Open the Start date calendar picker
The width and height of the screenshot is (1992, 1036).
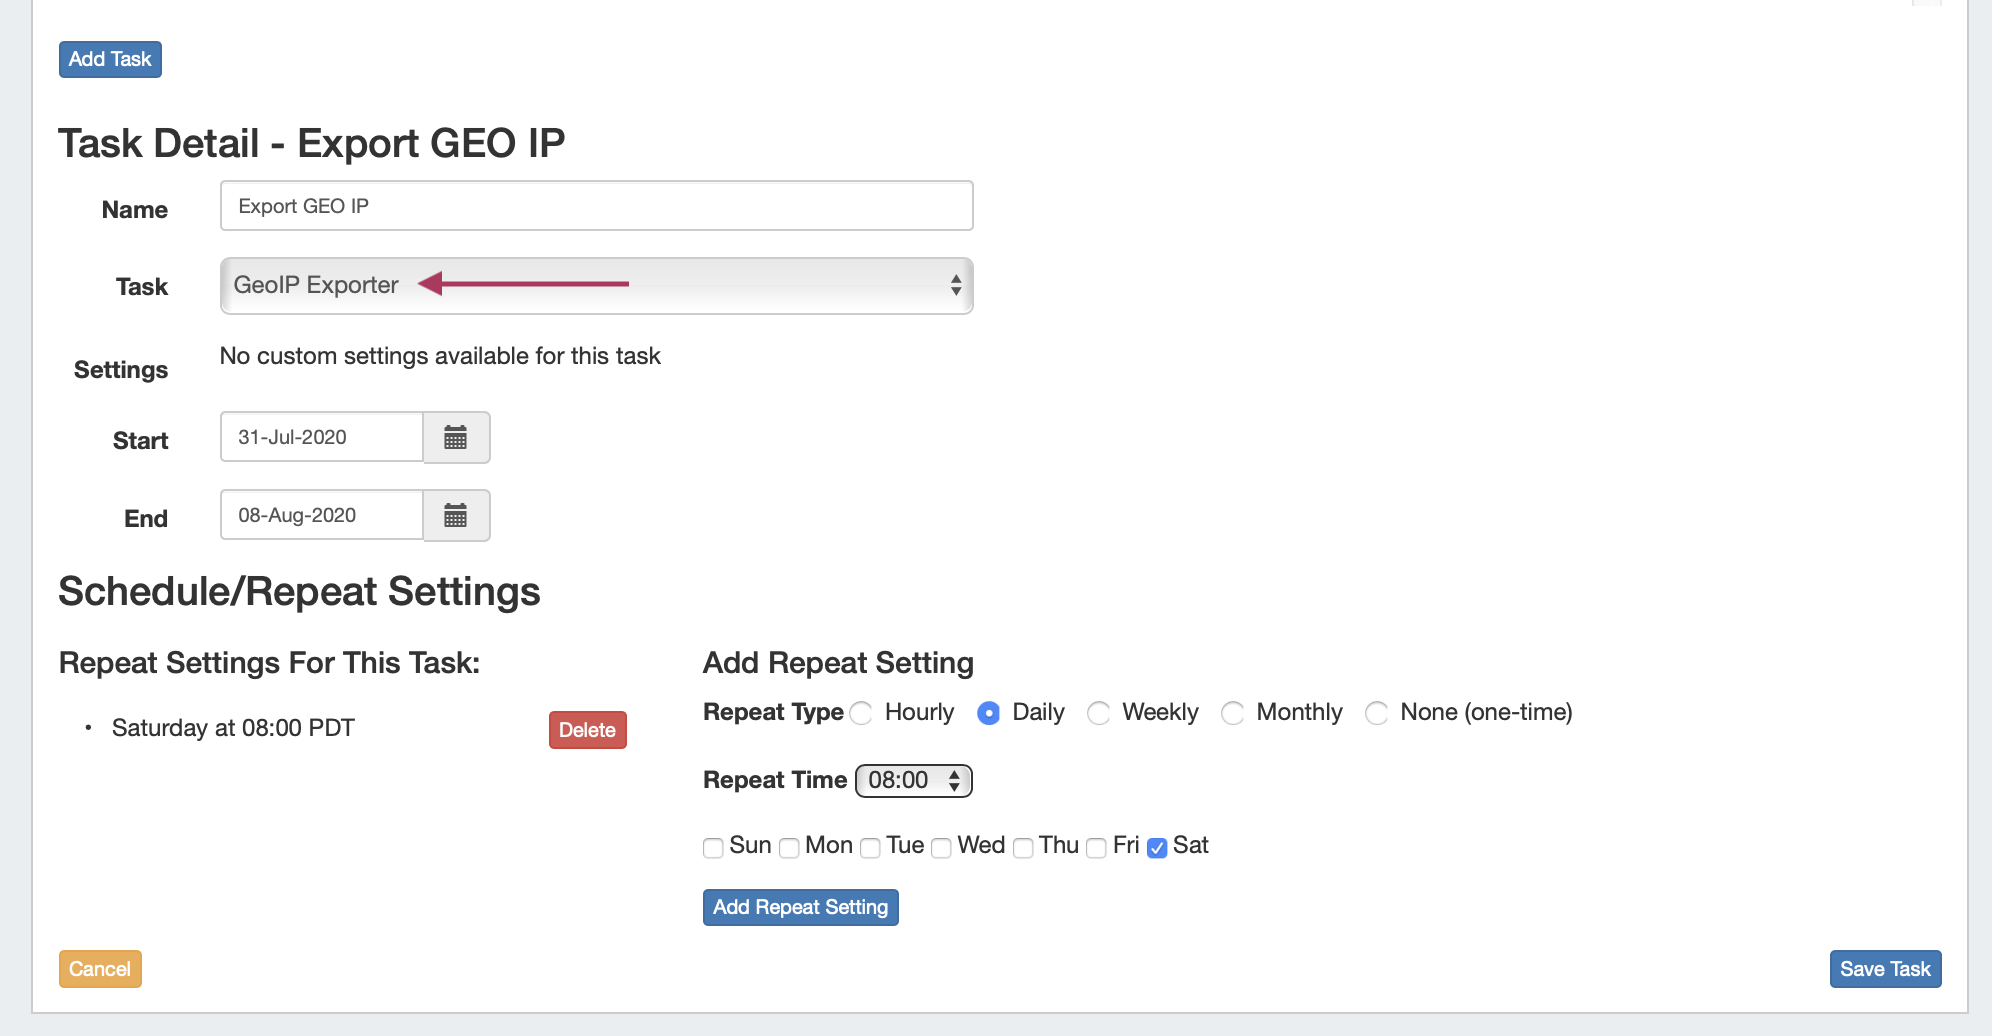click(x=456, y=438)
